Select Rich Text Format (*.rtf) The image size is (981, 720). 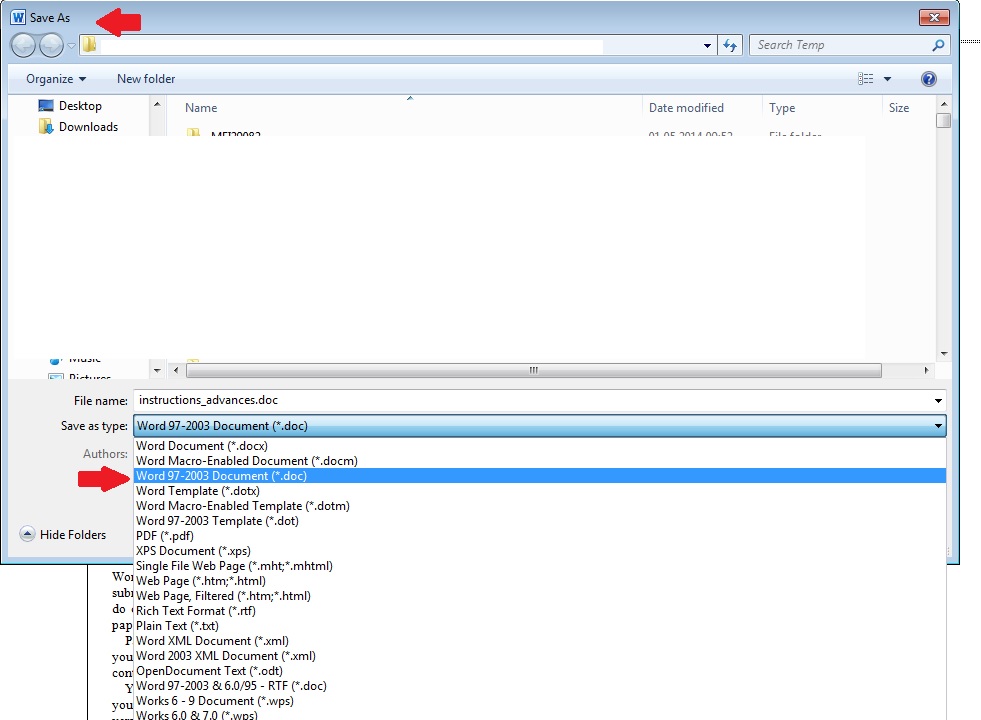pos(540,611)
